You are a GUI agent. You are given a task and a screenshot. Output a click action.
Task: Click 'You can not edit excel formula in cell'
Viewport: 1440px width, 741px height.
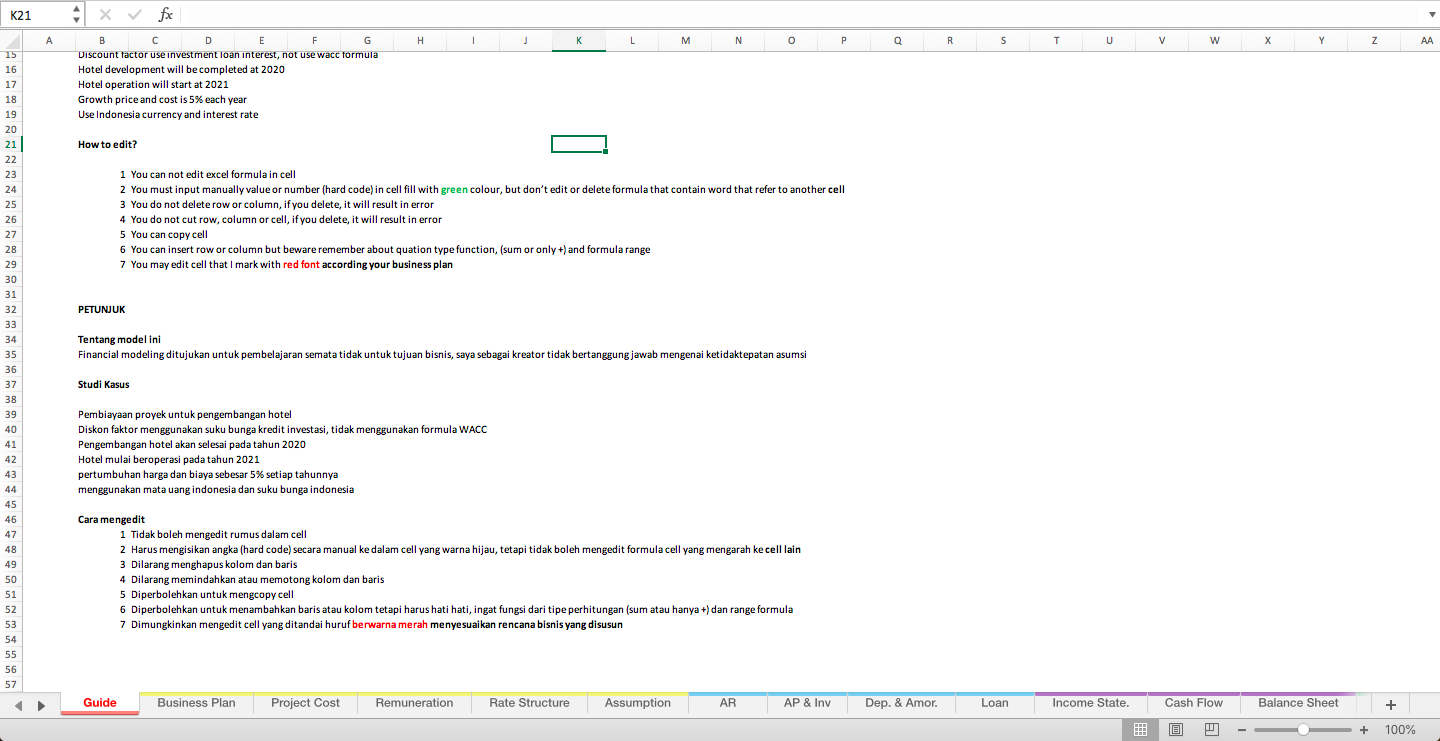(213, 174)
